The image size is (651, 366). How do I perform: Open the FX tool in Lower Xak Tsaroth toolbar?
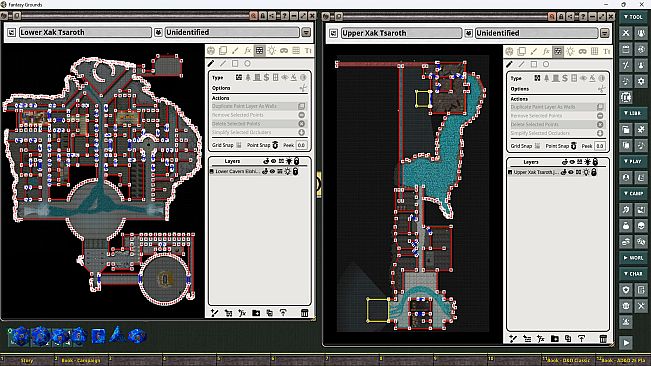click(x=247, y=51)
